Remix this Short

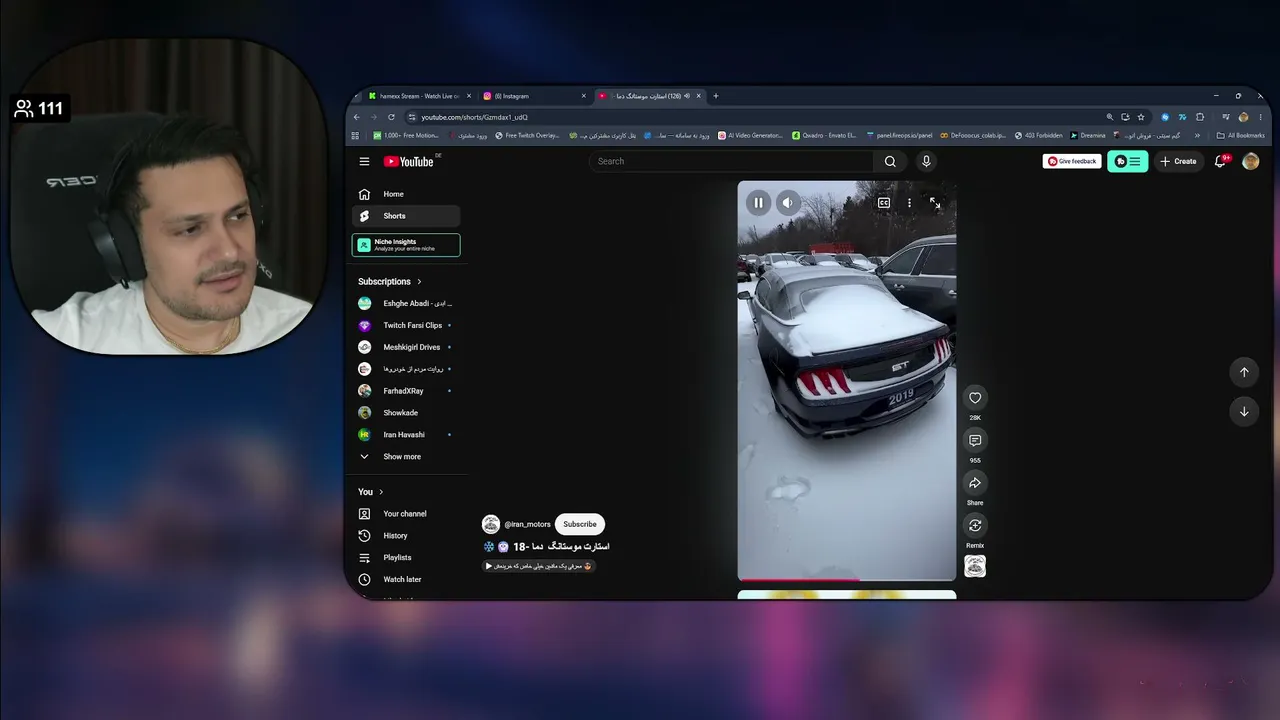click(x=975, y=525)
